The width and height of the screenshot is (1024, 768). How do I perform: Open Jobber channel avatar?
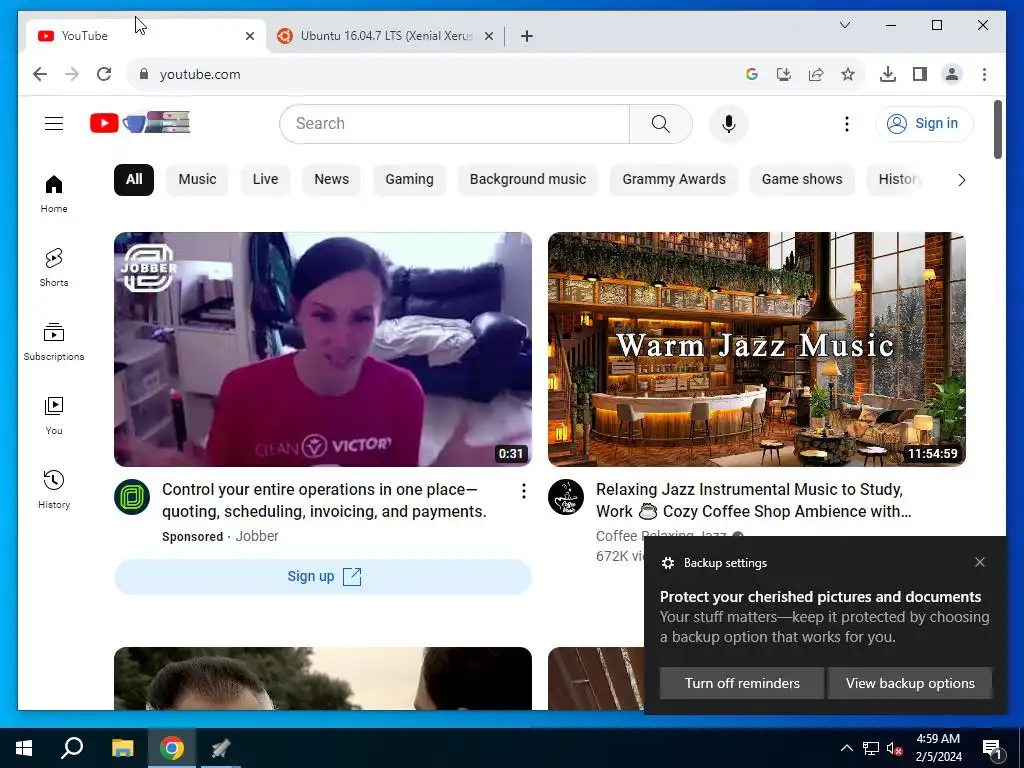(x=132, y=497)
